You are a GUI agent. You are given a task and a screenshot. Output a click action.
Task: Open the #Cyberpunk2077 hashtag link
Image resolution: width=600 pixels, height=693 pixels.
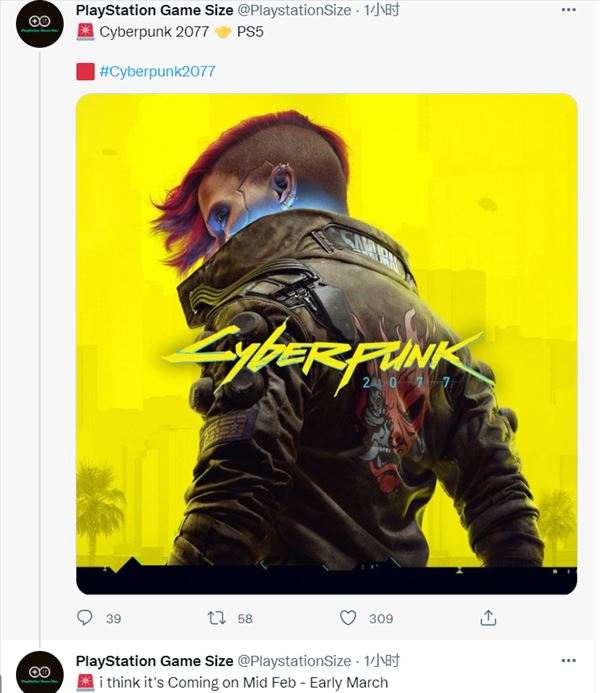click(x=157, y=71)
